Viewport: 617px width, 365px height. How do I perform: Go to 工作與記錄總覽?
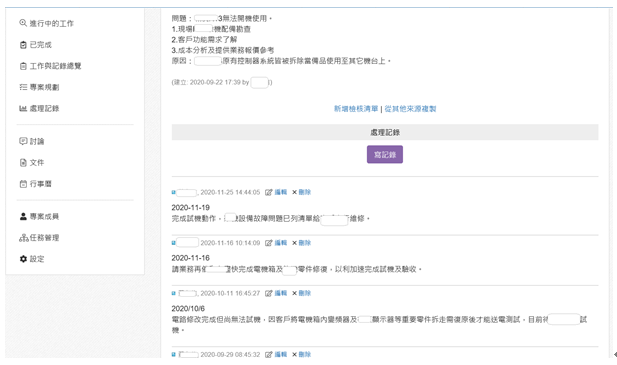[50, 66]
